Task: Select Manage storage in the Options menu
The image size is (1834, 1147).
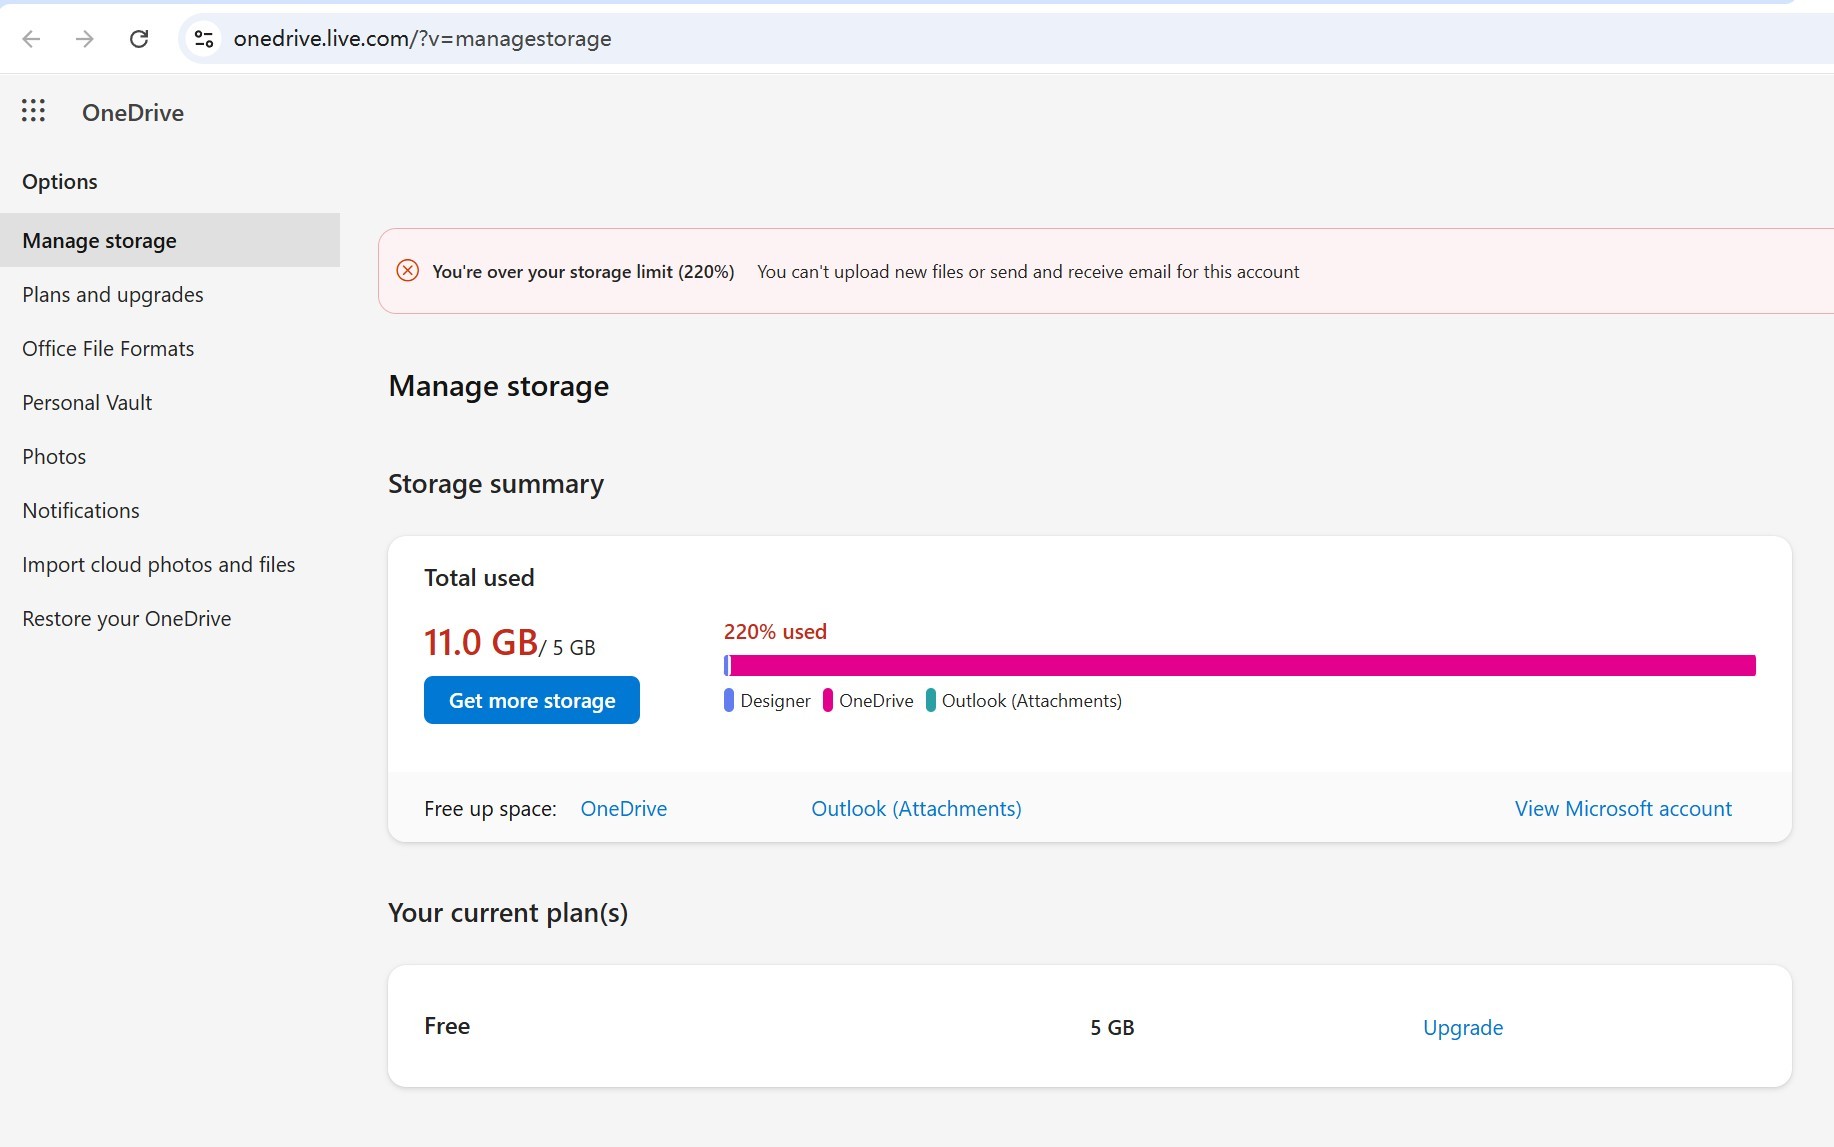Action: pos(170,240)
